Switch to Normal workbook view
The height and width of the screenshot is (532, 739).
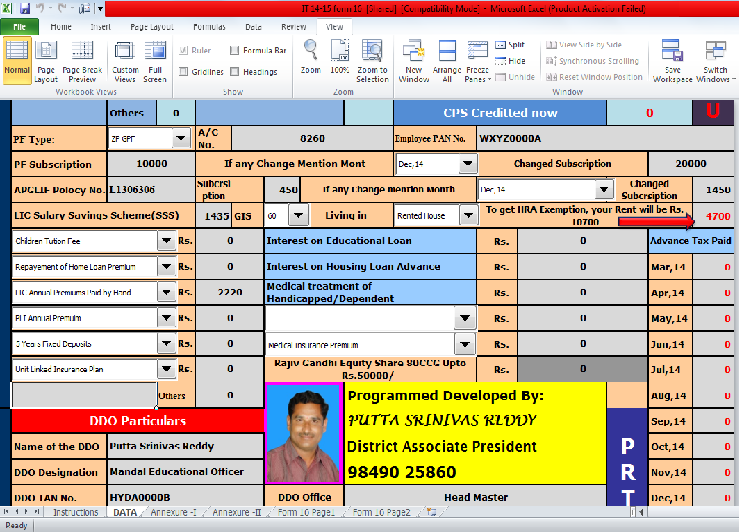click(17, 60)
